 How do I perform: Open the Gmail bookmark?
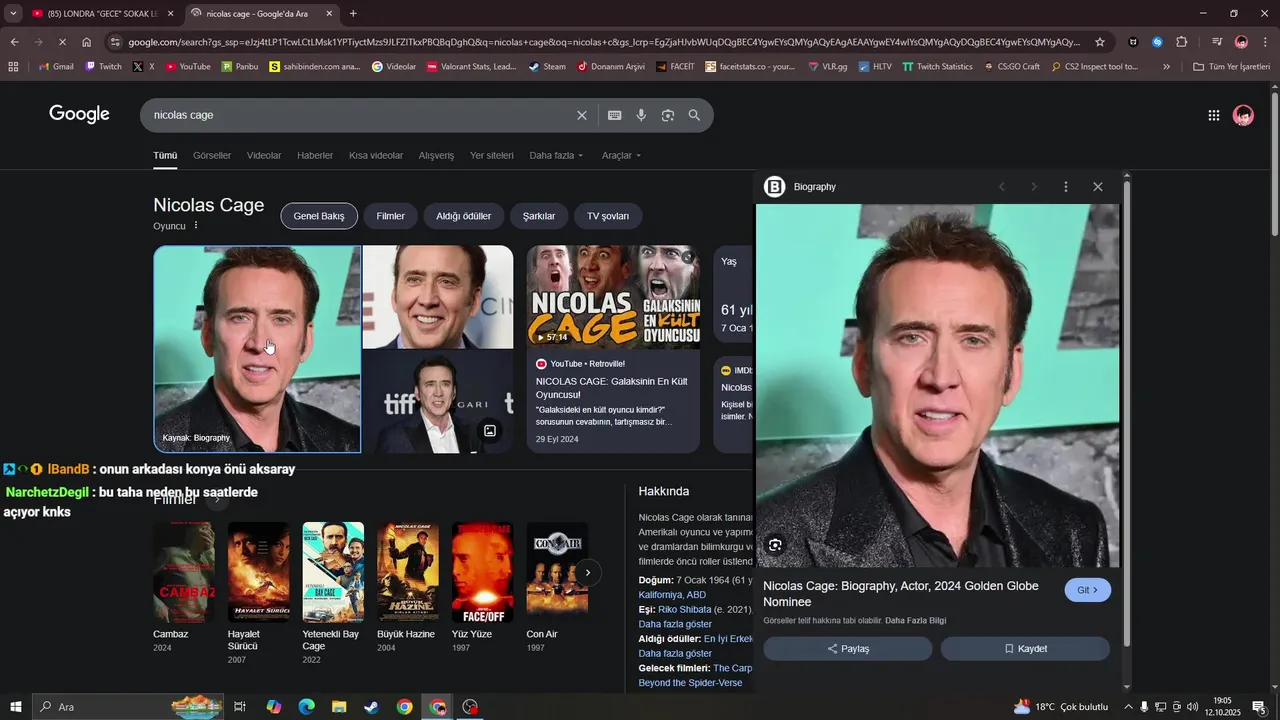[56, 67]
